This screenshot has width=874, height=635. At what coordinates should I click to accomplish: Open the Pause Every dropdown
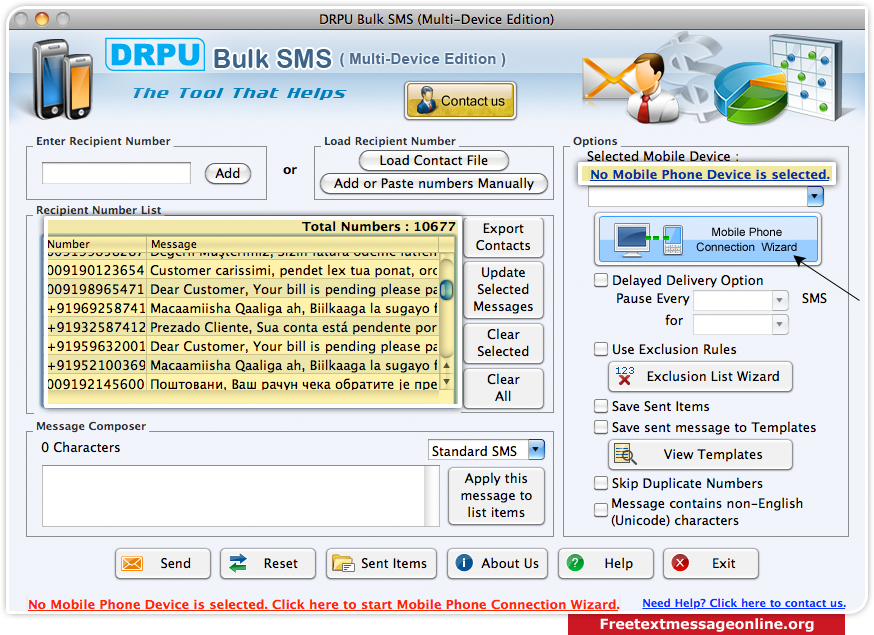(779, 300)
